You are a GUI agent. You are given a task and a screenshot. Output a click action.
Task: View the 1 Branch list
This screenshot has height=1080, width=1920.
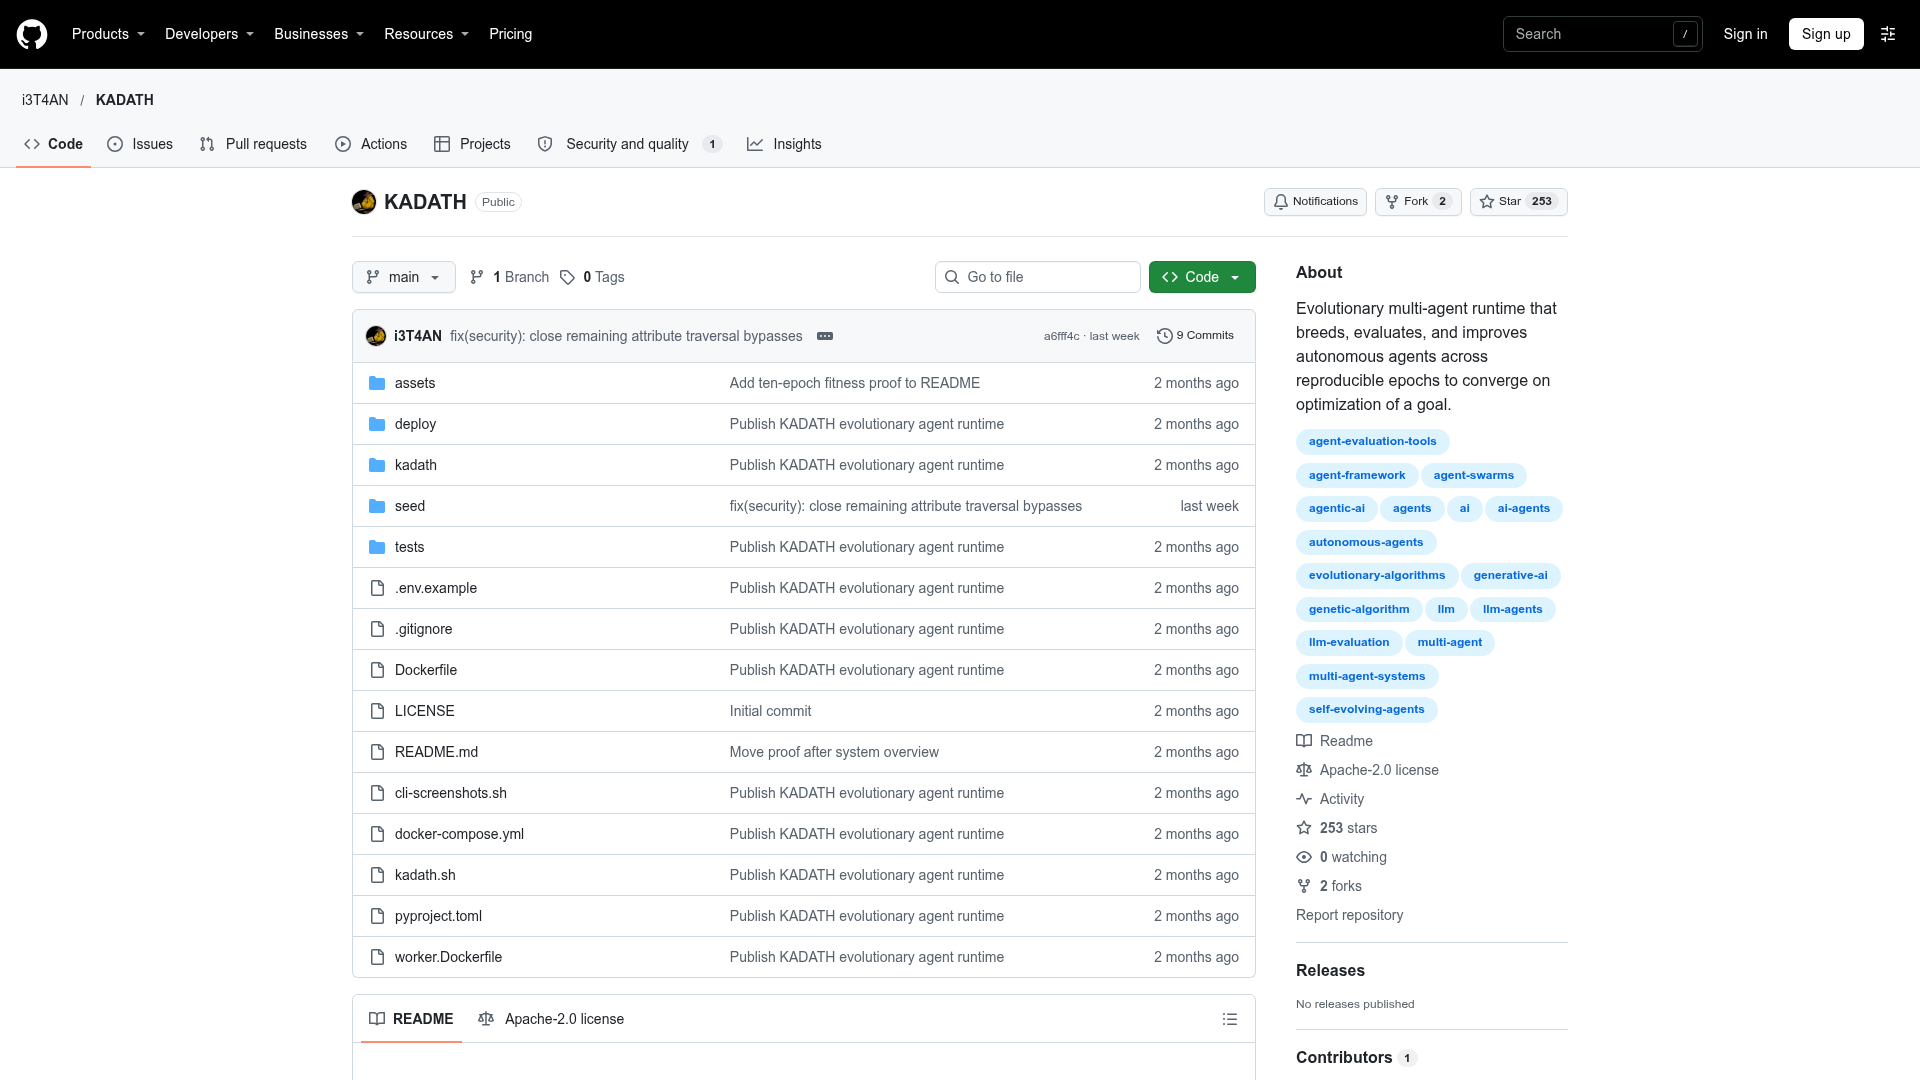coord(510,277)
